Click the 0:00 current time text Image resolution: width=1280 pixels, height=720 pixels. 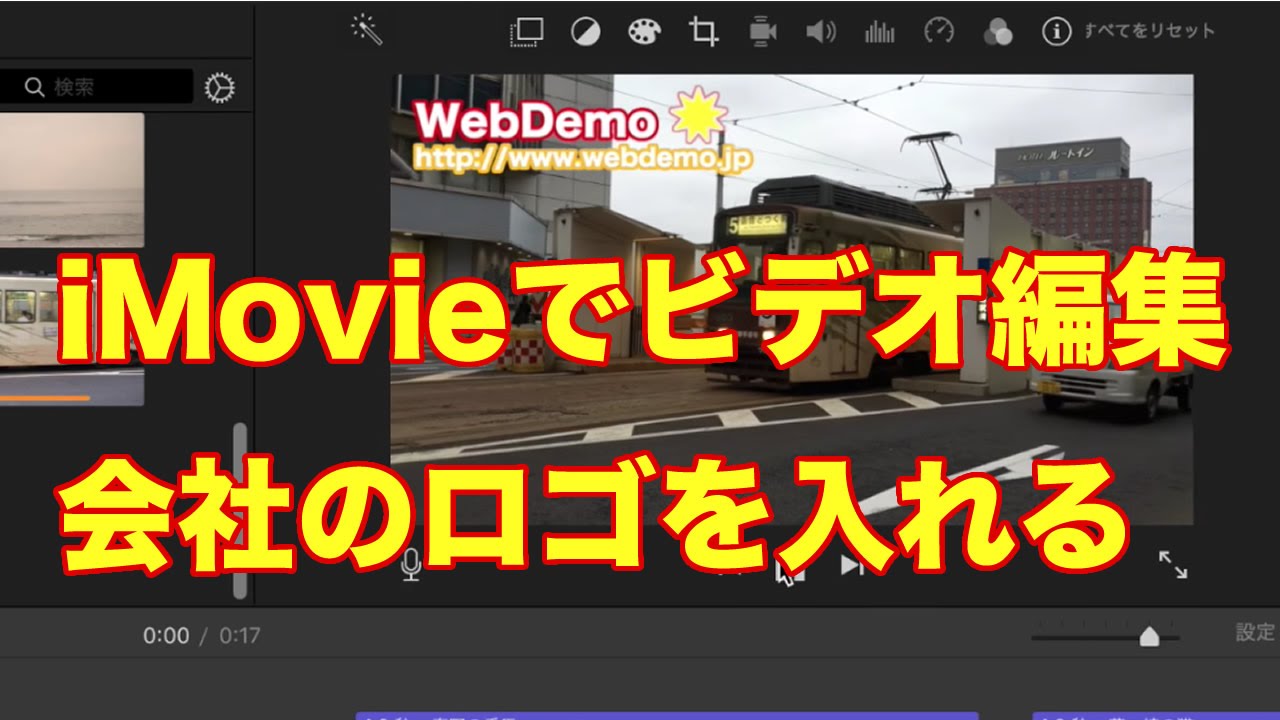[166, 636]
